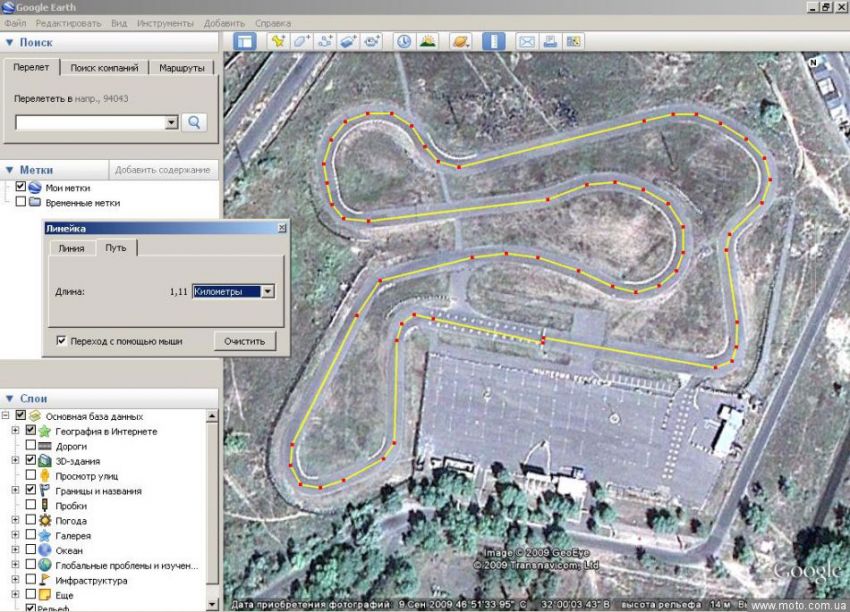This screenshot has width=850, height=612.
Task: Switch planets with the Saturn icon
Action: click(x=461, y=42)
